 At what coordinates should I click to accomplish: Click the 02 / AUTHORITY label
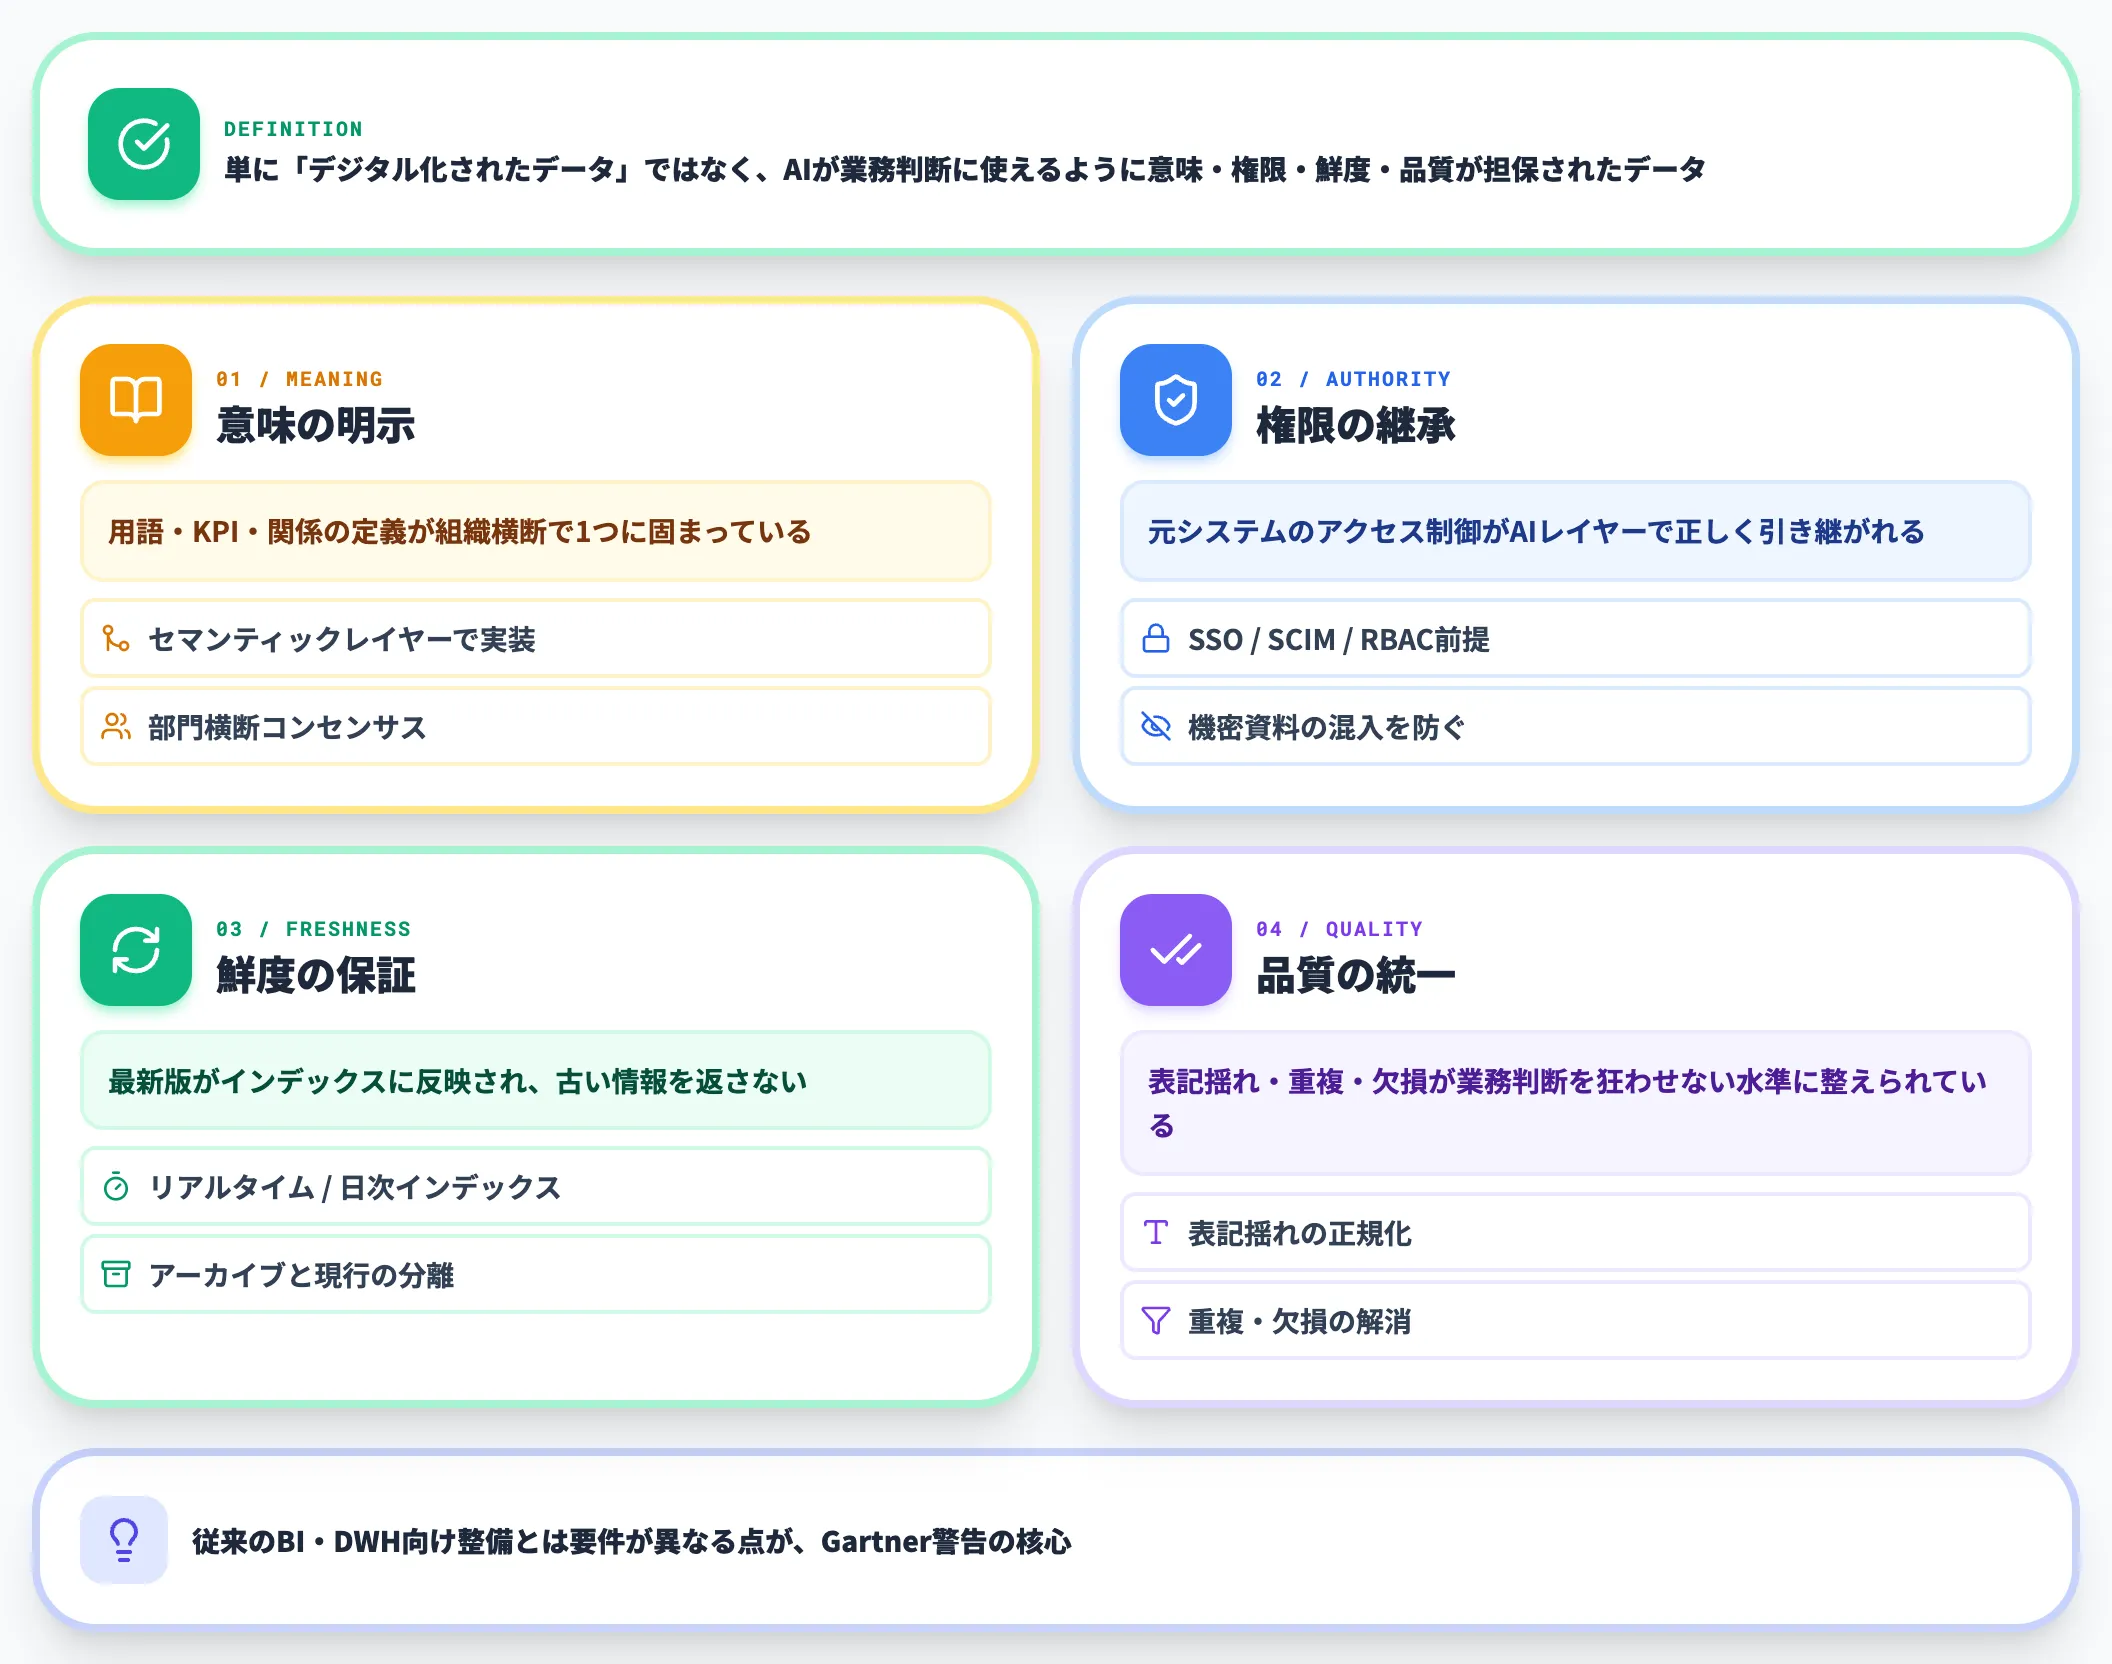[x=1353, y=379]
